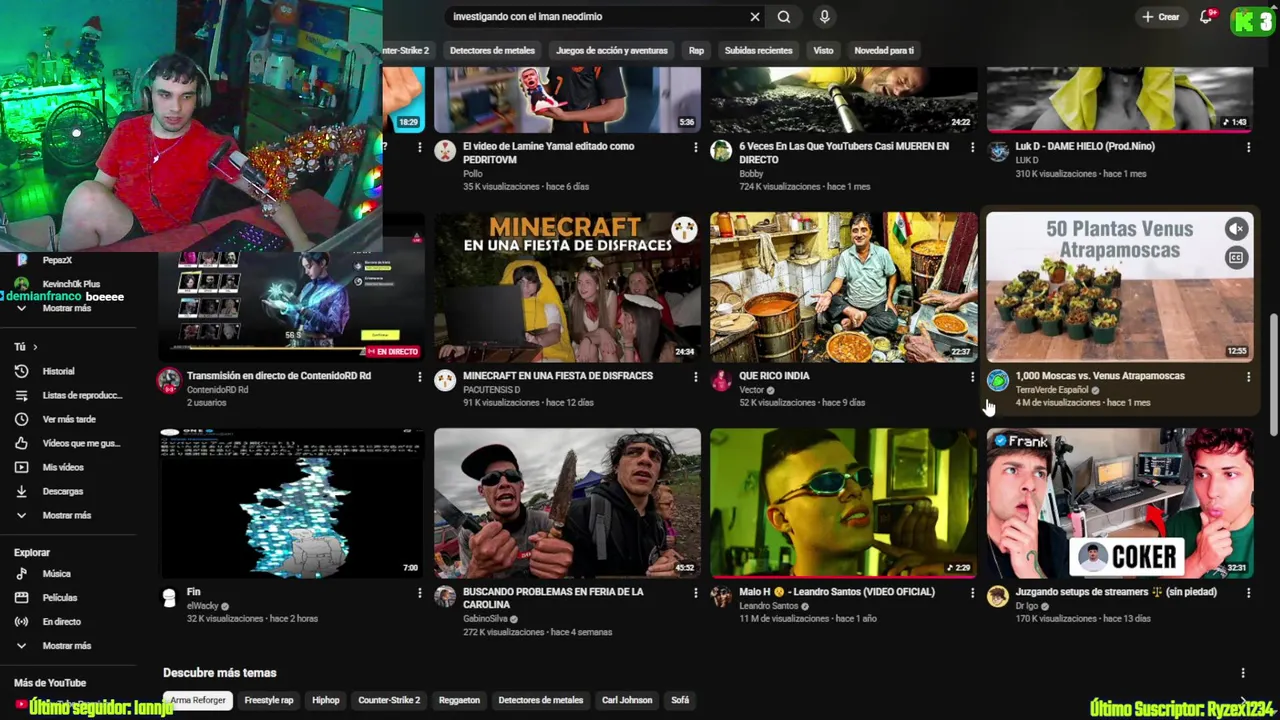Open Malo H Leandro Santos video title
The image size is (1280, 720).
click(837, 592)
